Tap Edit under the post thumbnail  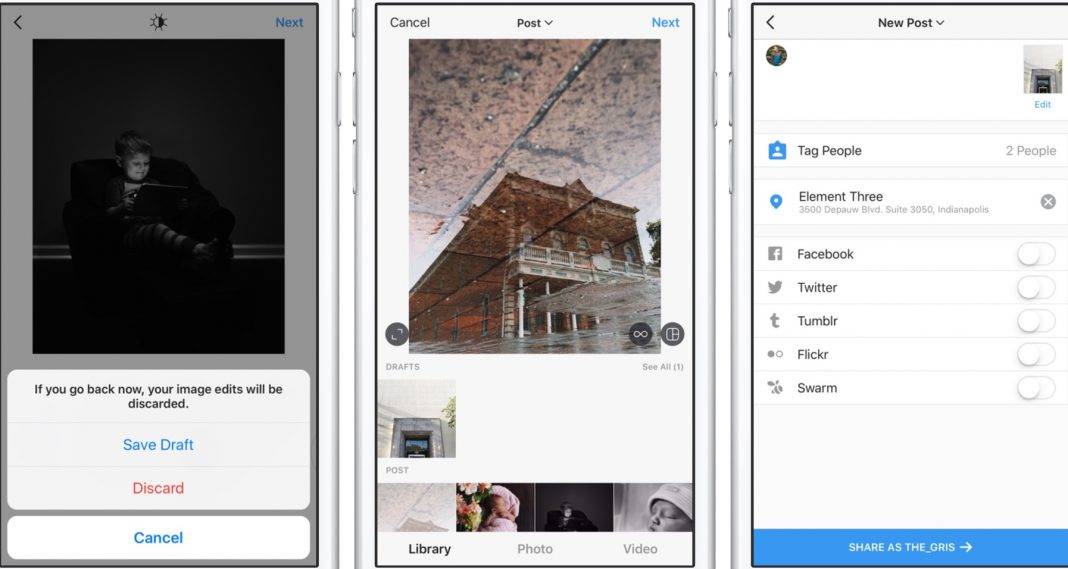point(1042,104)
